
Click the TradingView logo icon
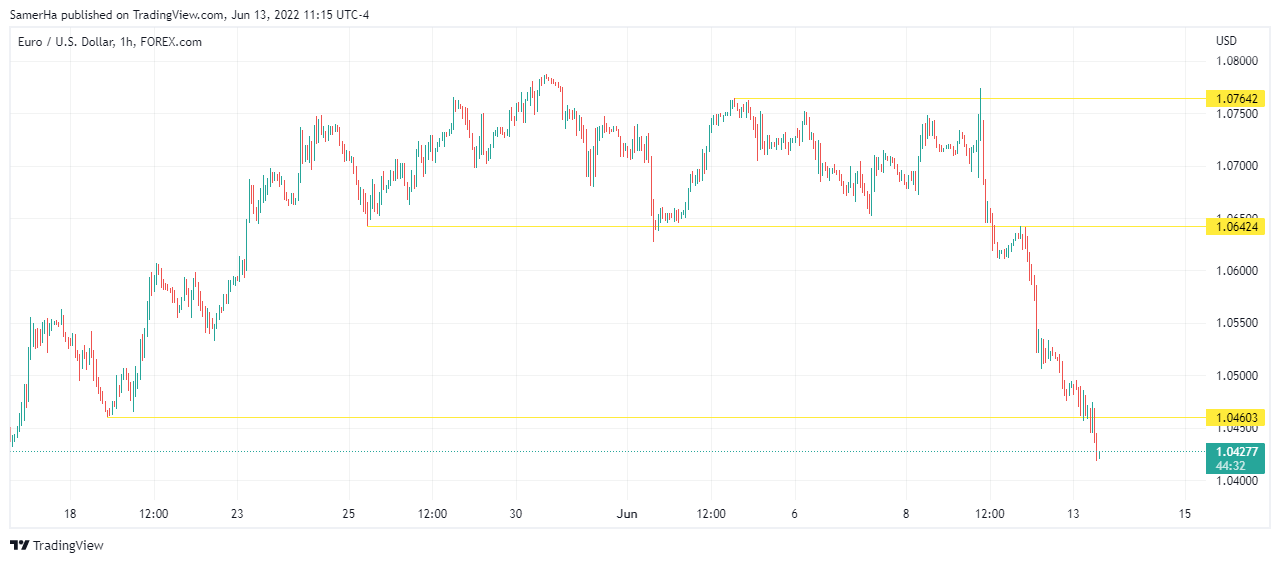tap(19, 545)
